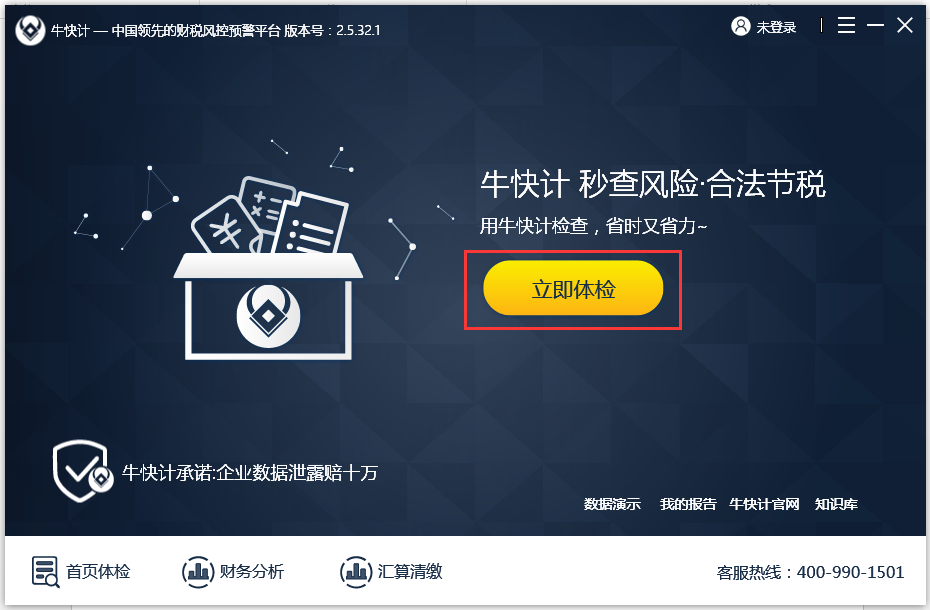
Task: Start checkup with 立即体检 button
Action: click(x=573, y=288)
